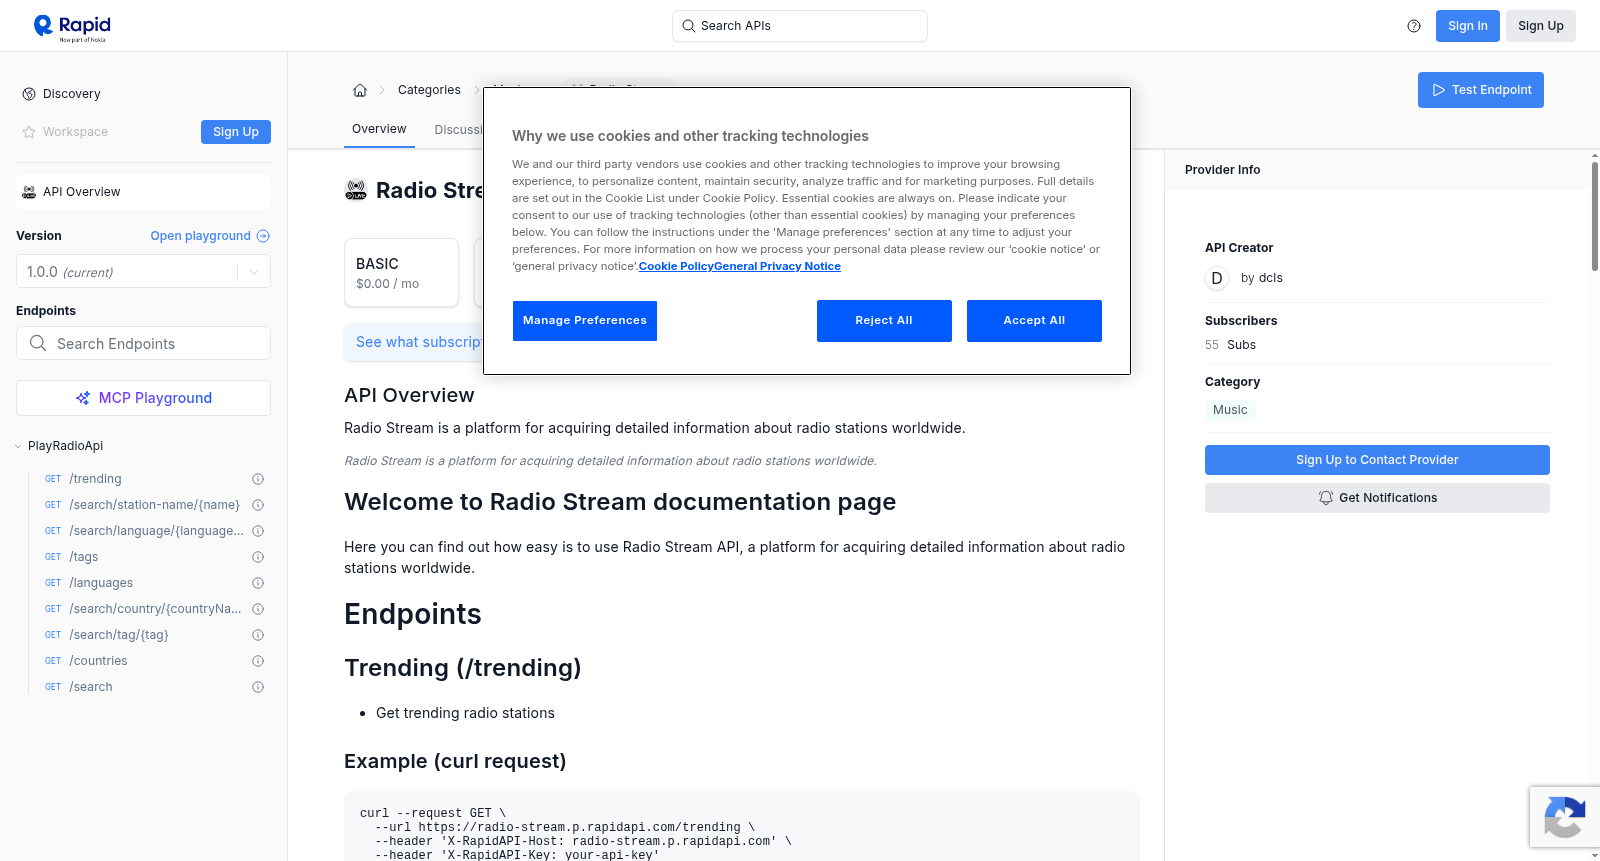This screenshot has width=1600, height=861.
Task: Click the Rapid logo in header
Action: [x=72, y=27]
